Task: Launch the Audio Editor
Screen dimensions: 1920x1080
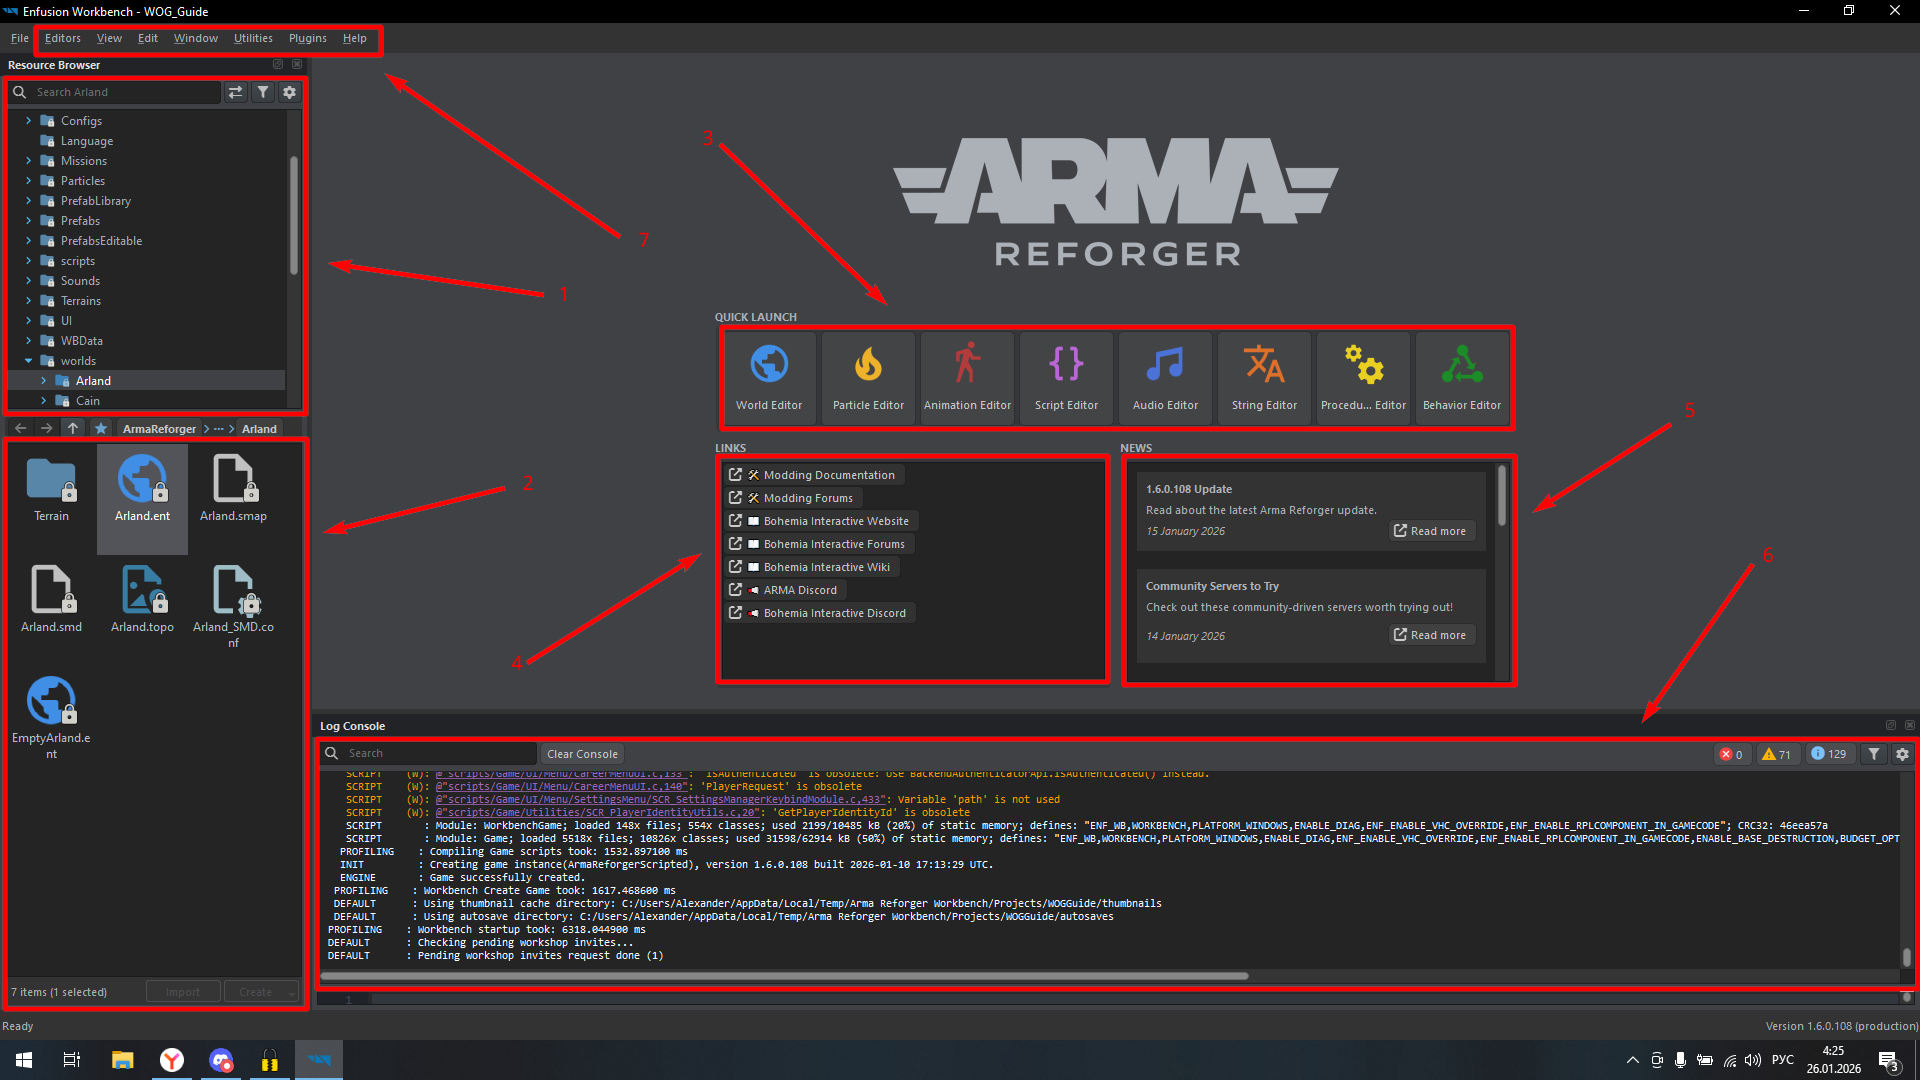Action: (x=1165, y=378)
